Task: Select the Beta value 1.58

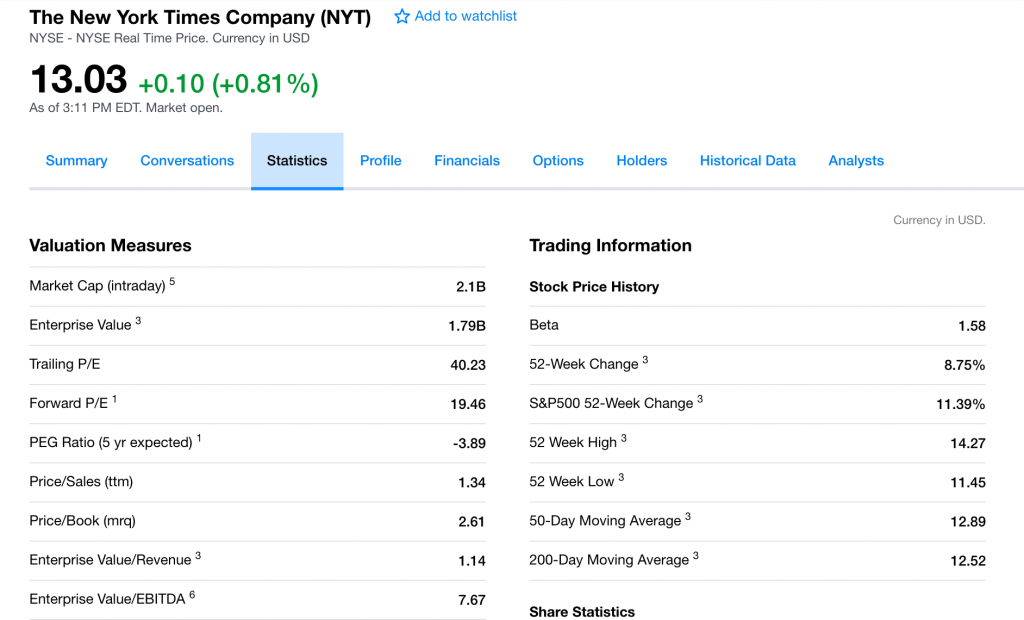Action: [972, 326]
